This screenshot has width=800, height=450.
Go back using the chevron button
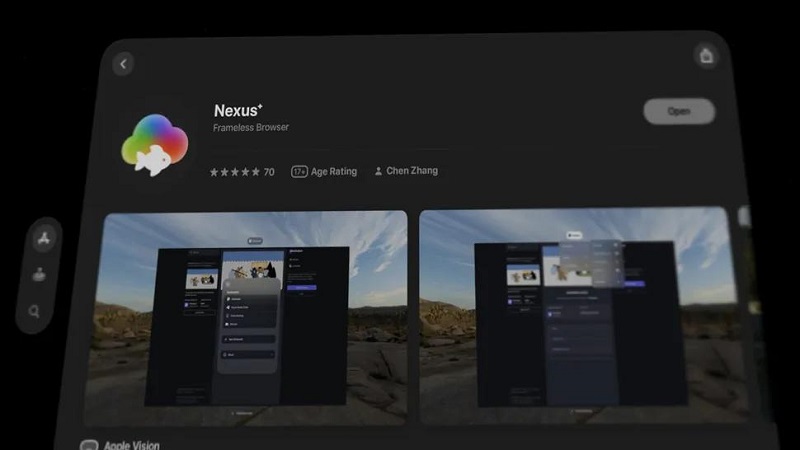click(123, 64)
